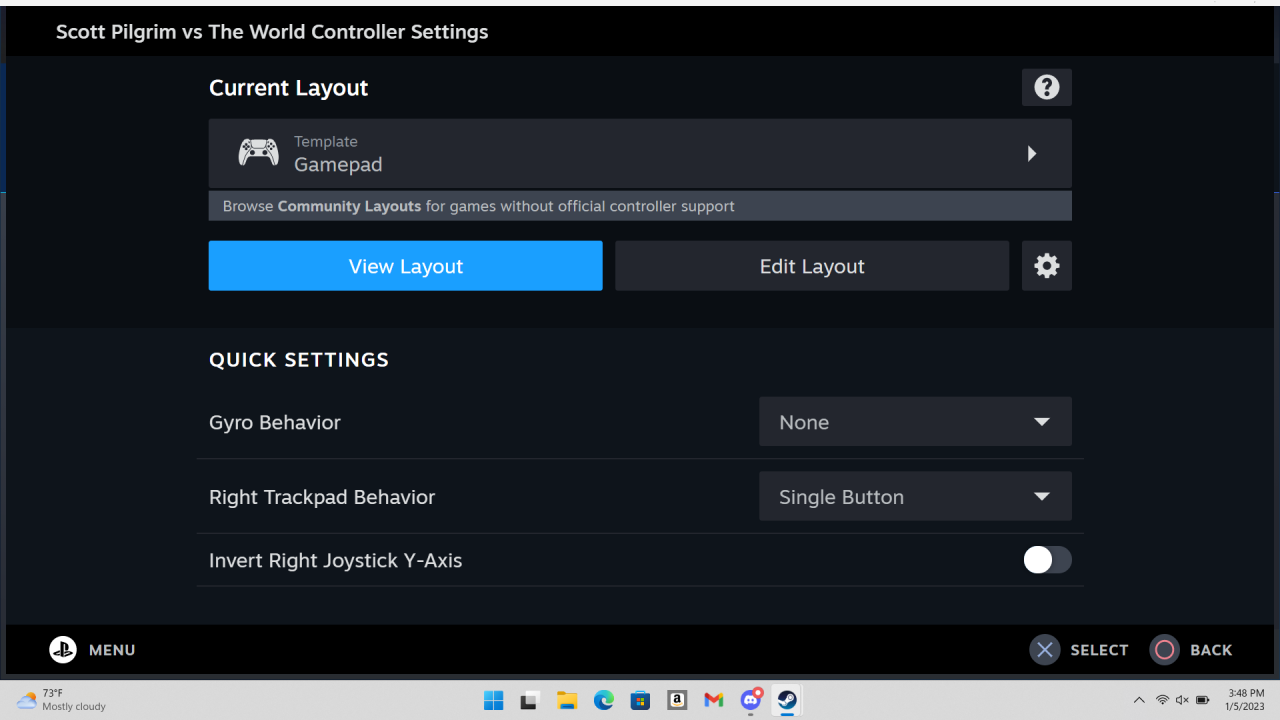
Task: Open the Right Trackpad Behavior dropdown
Action: (915, 497)
